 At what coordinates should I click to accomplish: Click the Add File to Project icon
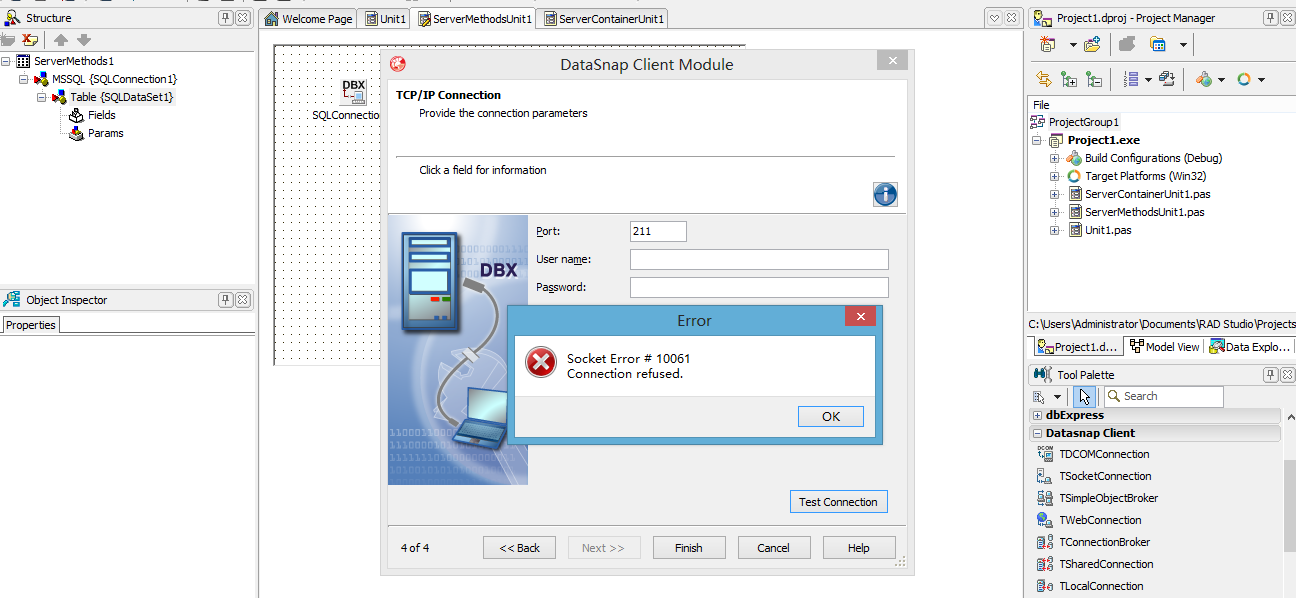1068,78
